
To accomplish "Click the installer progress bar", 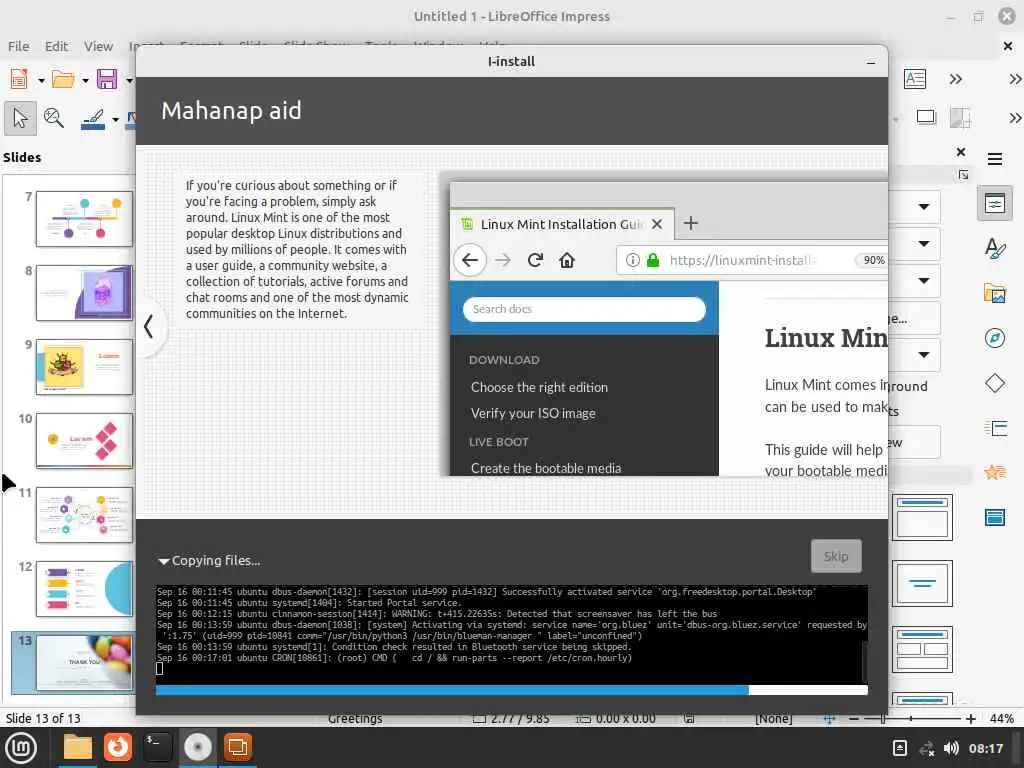I will 511,690.
